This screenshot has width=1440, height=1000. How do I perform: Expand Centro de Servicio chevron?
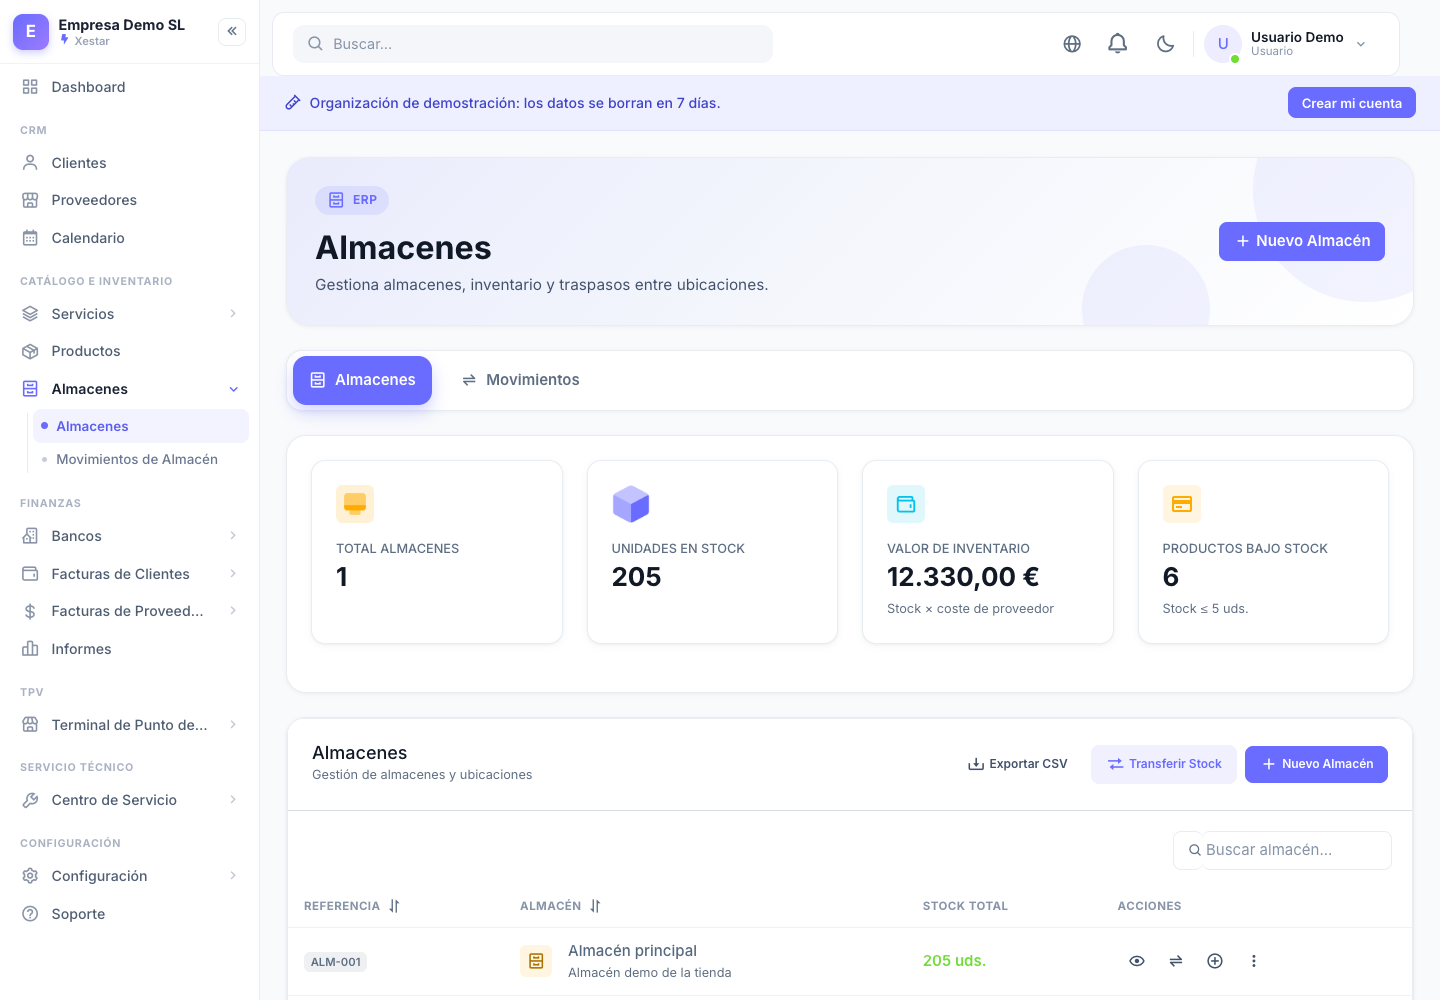coord(233,800)
